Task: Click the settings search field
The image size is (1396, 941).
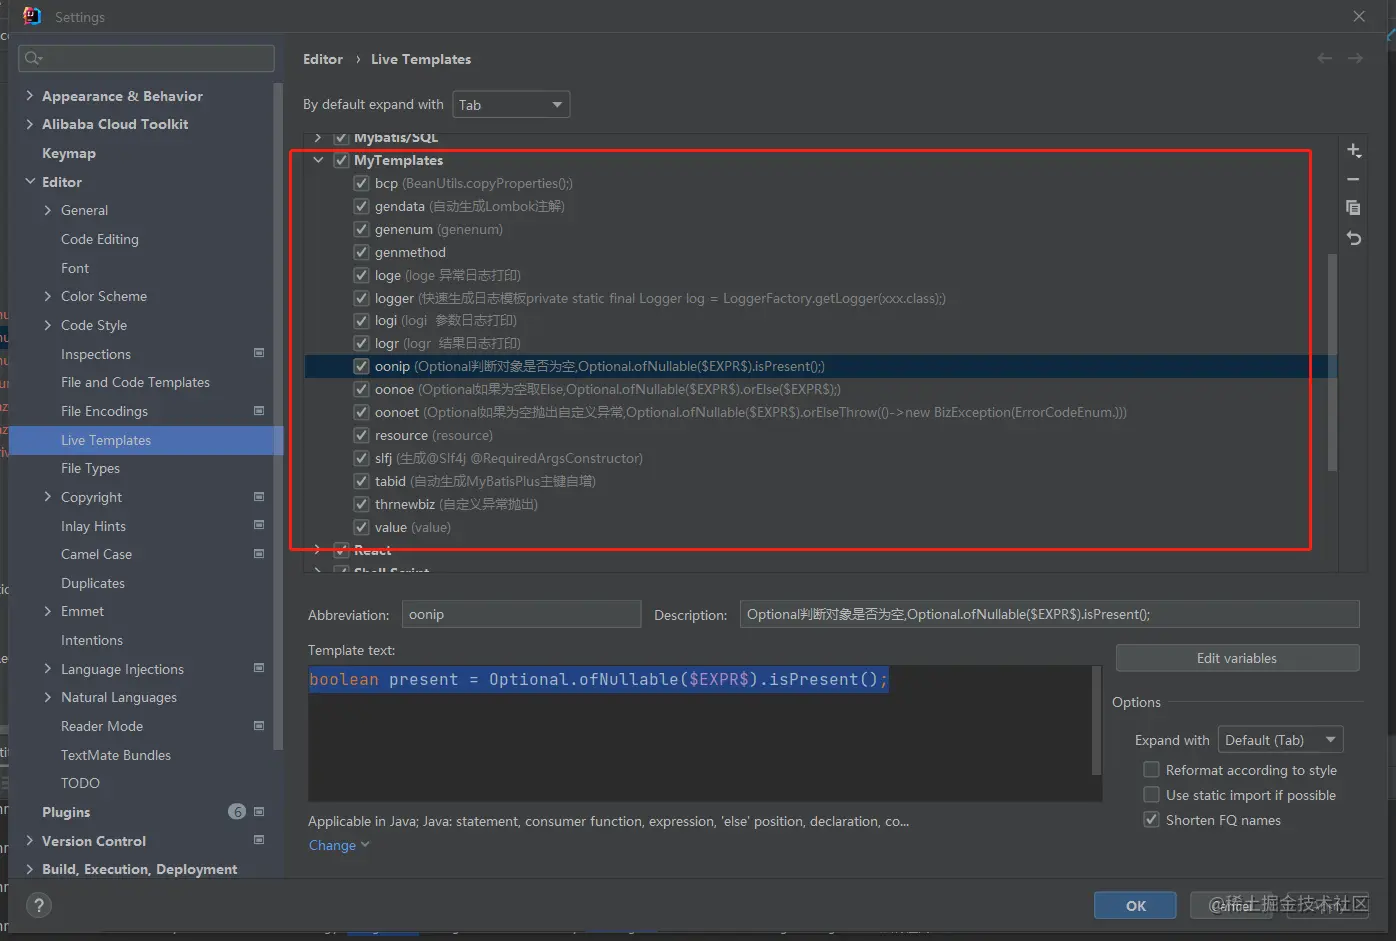Action: 146,58
